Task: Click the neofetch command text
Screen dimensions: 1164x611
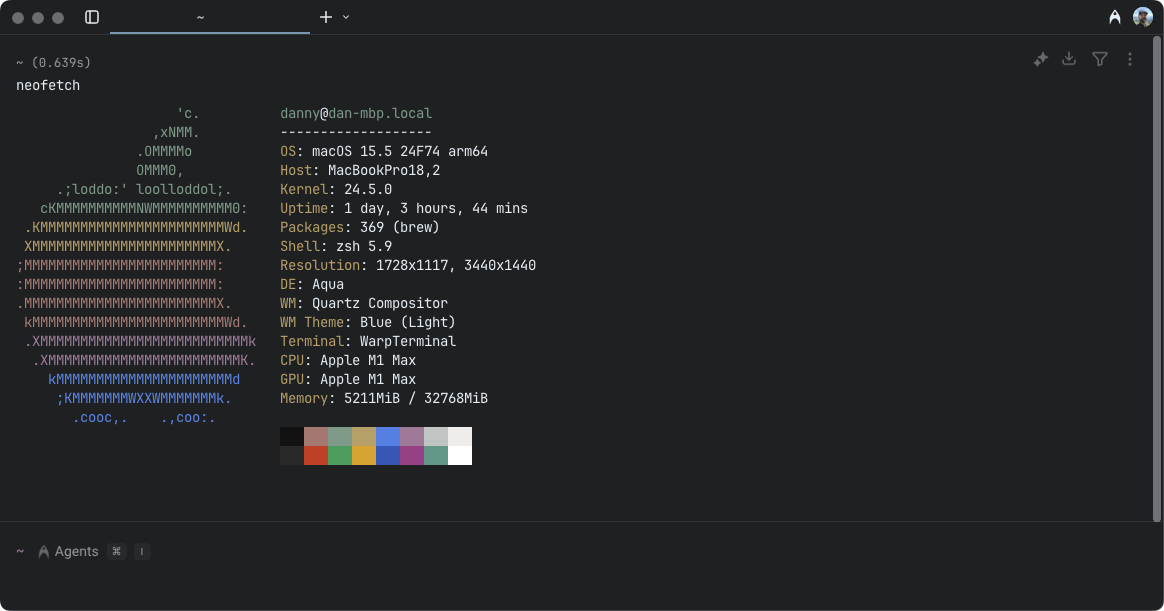Action: click(48, 85)
